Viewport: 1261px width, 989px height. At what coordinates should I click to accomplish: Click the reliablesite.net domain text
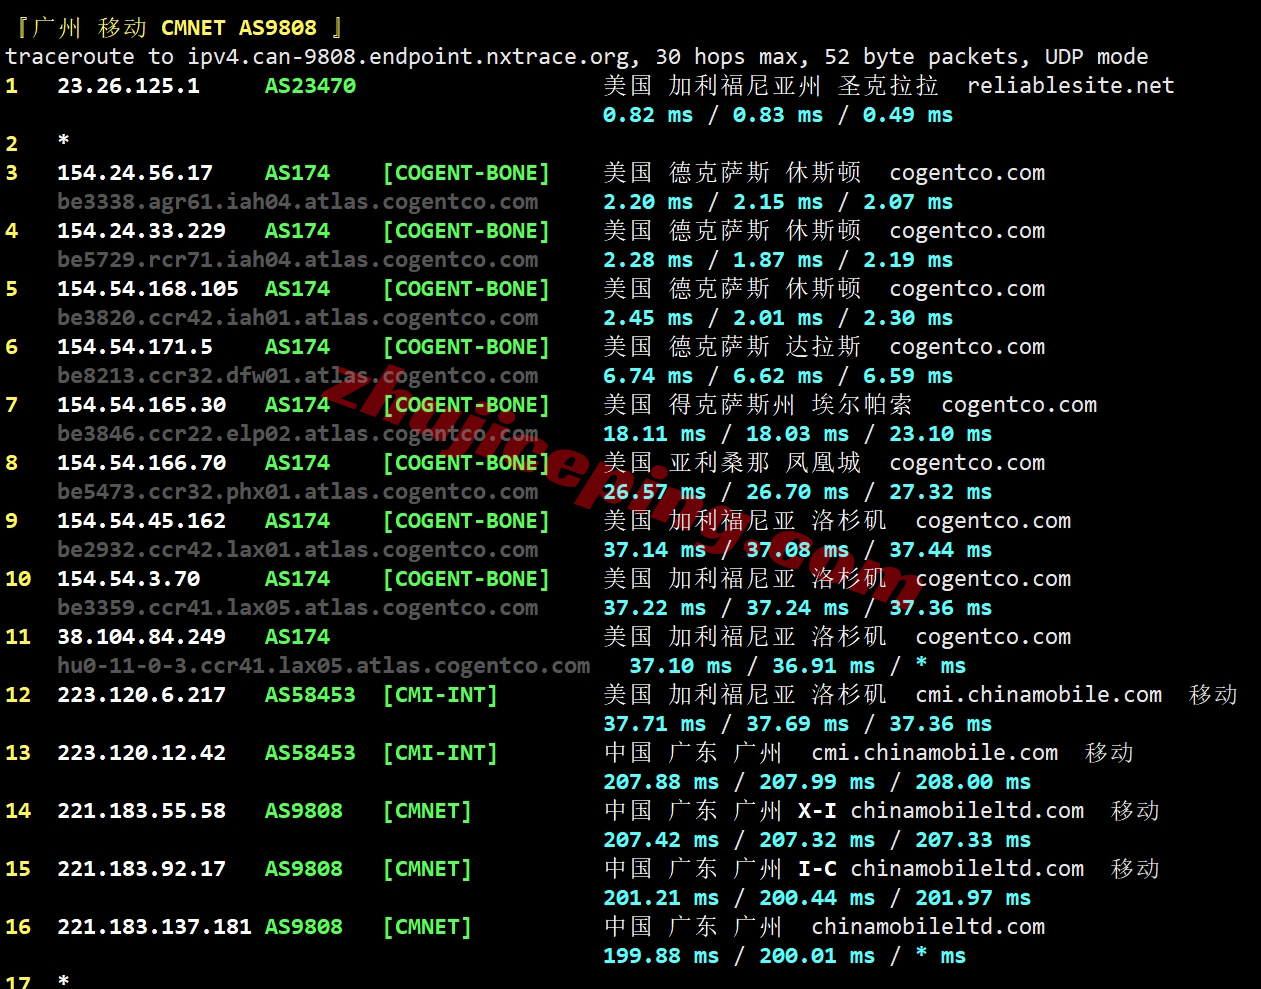(x=1070, y=86)
